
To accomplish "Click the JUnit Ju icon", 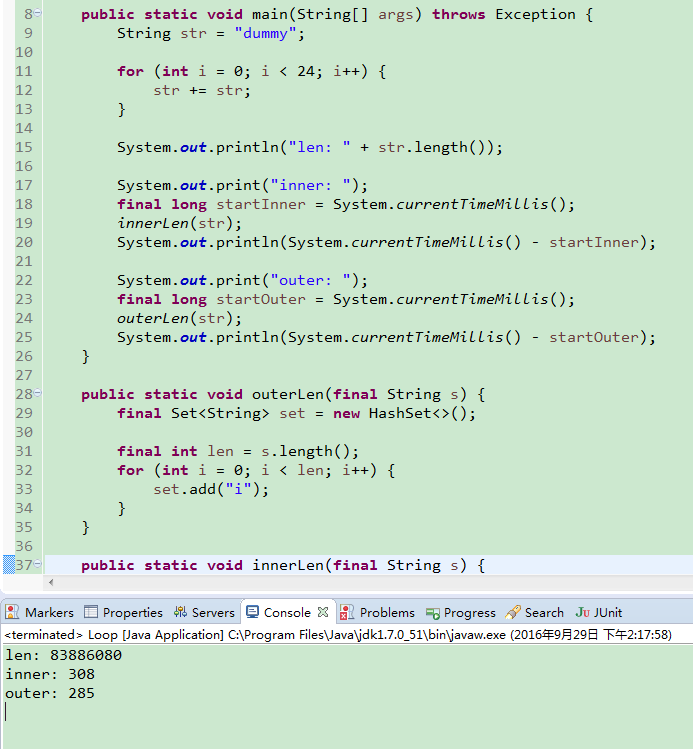I will [583, 612].
